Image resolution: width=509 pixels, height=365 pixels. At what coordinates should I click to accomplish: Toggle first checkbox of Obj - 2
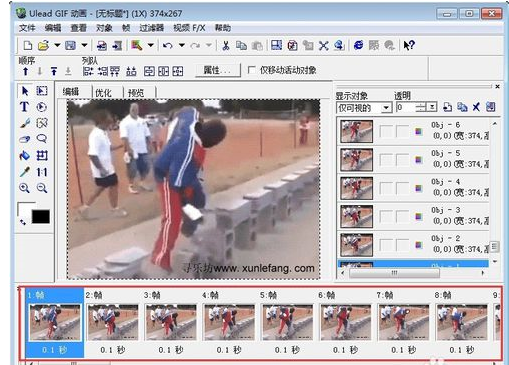(386, 245)
